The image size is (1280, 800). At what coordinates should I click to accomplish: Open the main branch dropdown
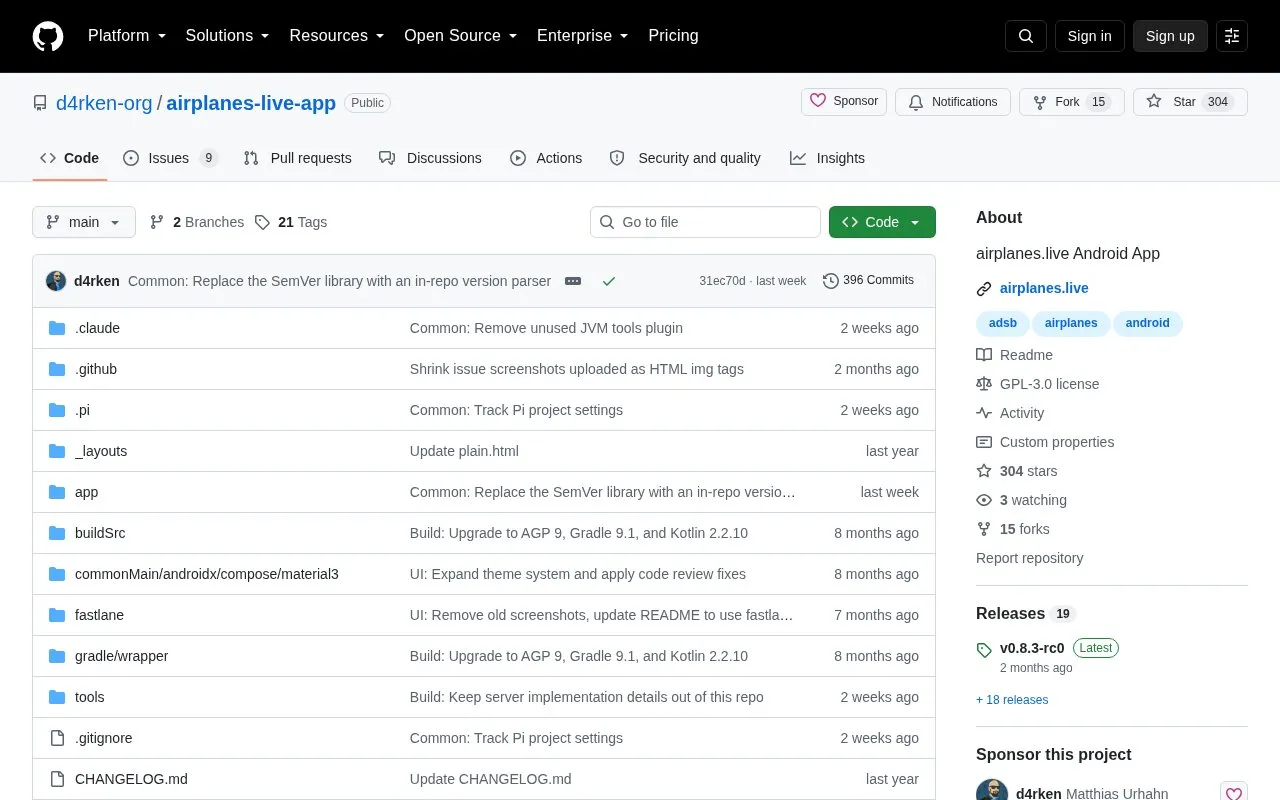coord(84,222)
